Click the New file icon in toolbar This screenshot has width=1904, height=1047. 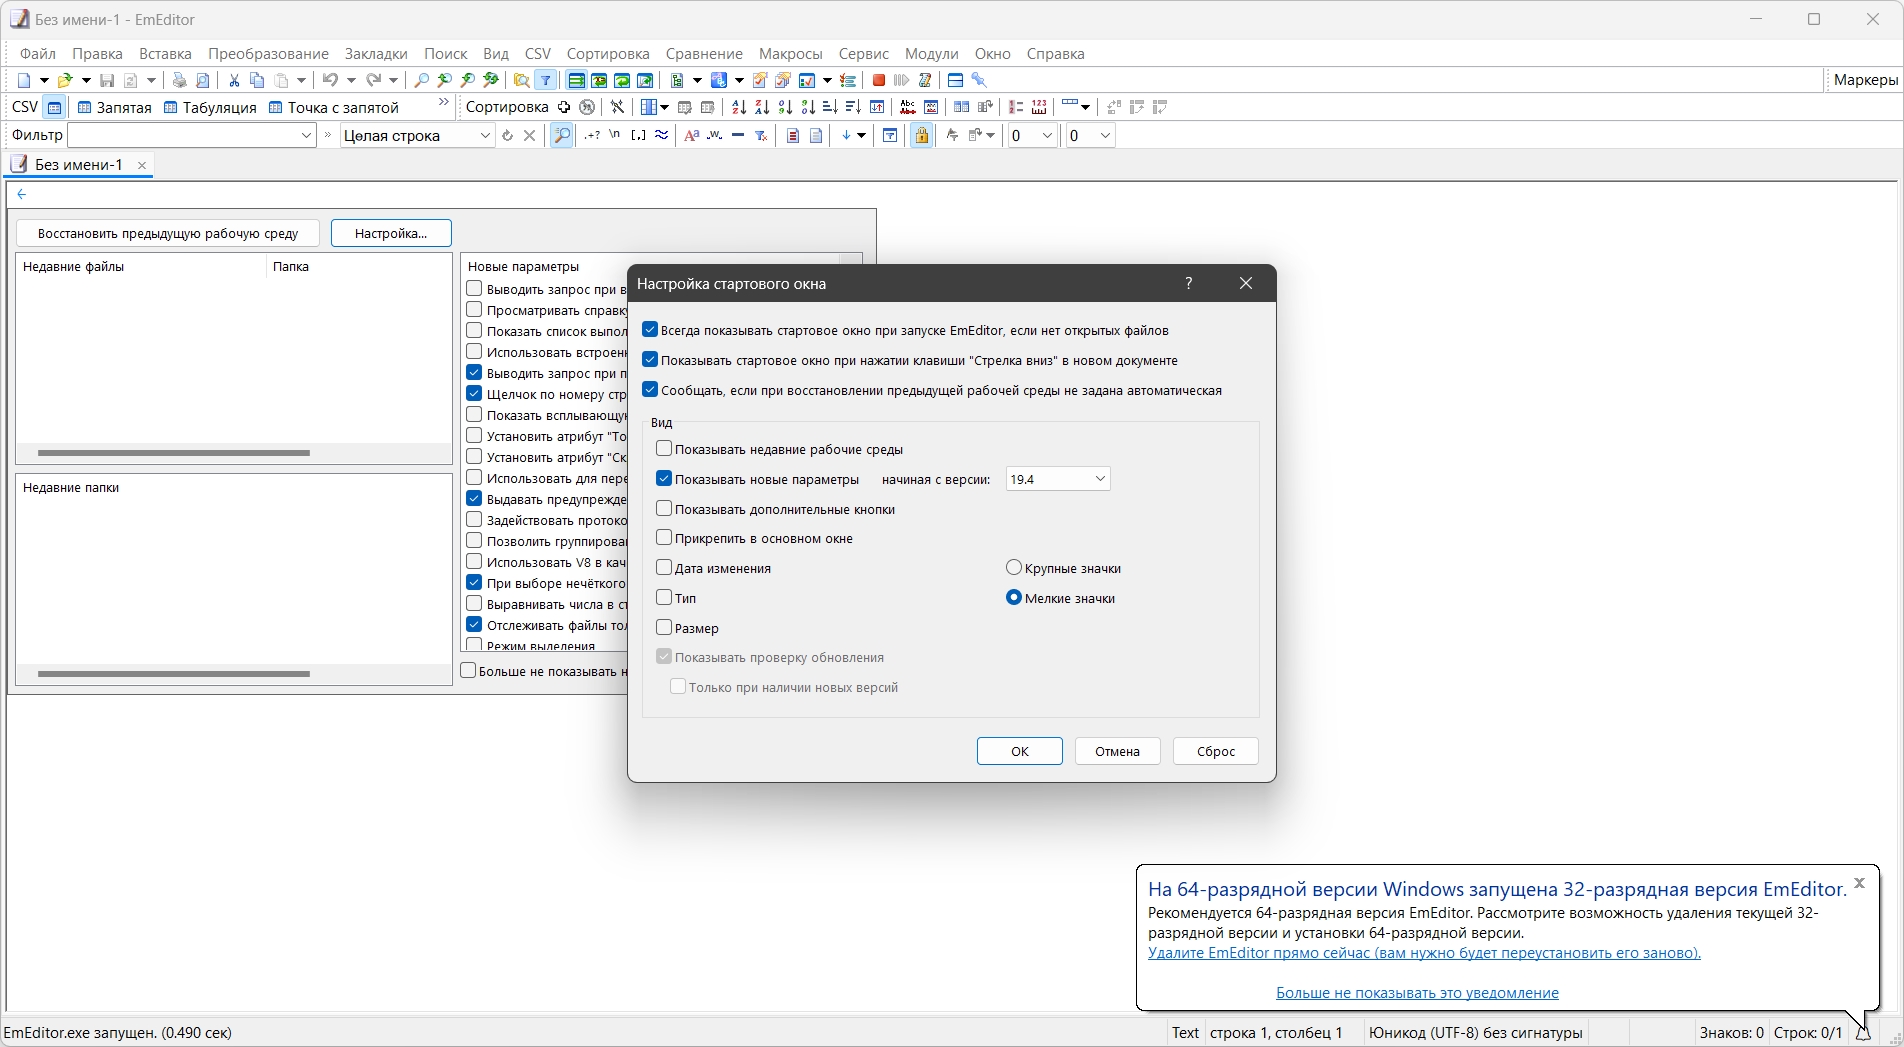25,80
